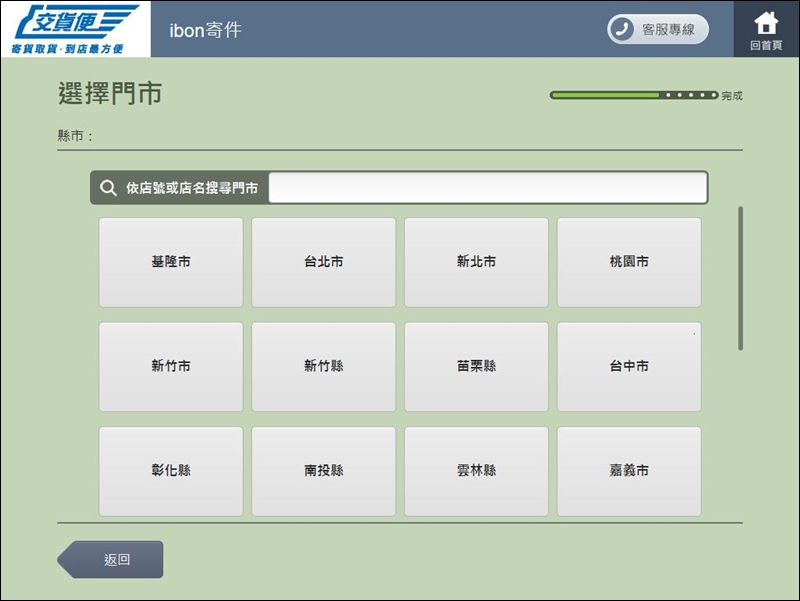The image size is (800, 601).
Task: Click the 交貨便 logo
Action: (x=76, y=28)
